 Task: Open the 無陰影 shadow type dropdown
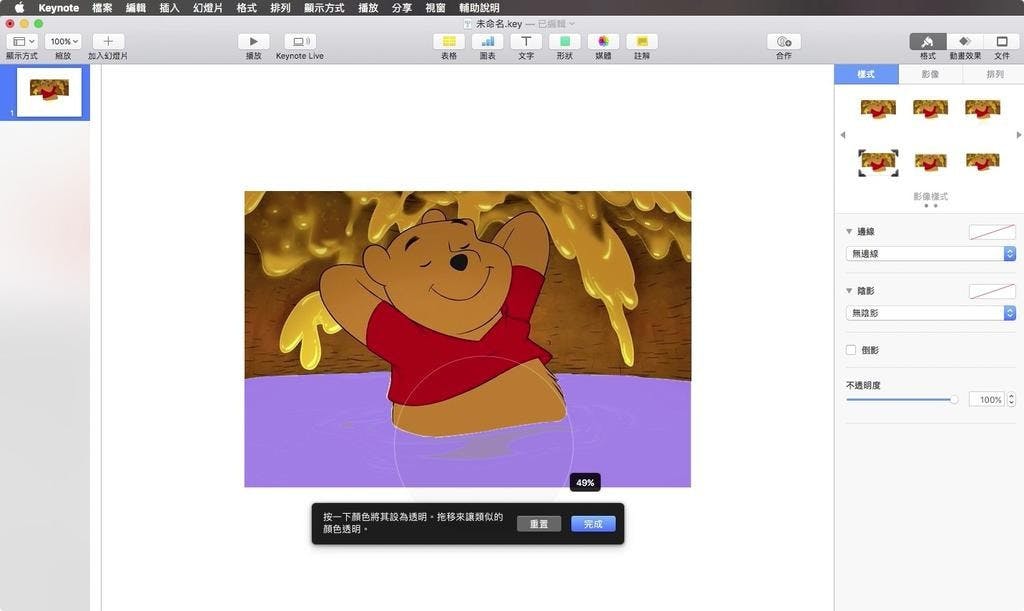click(x=931, y=313)
